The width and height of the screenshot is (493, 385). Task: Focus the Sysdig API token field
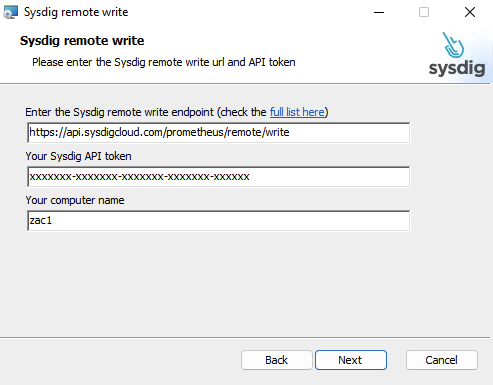219,177
